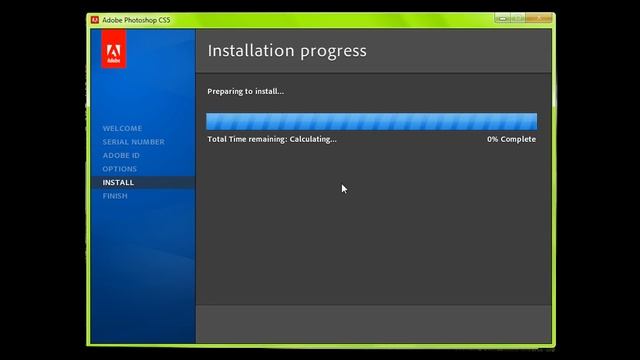Click the Adobe icon in the title bar

click(95, 20)
